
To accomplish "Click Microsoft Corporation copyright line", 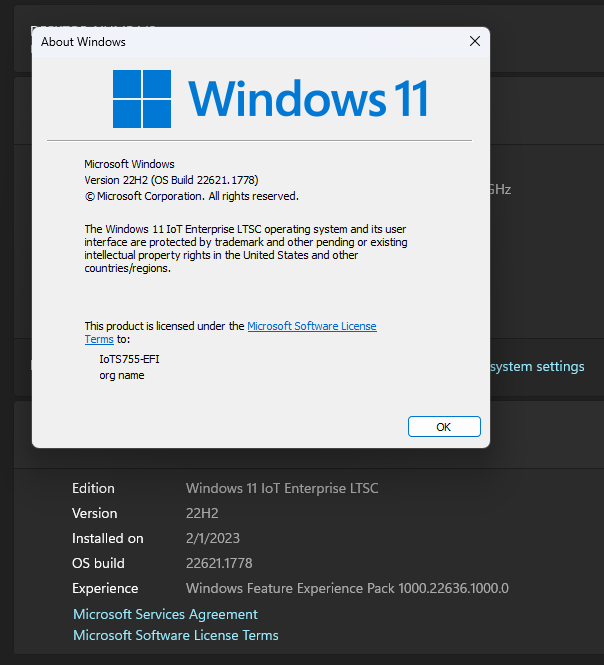I will [x=192, y=196].
